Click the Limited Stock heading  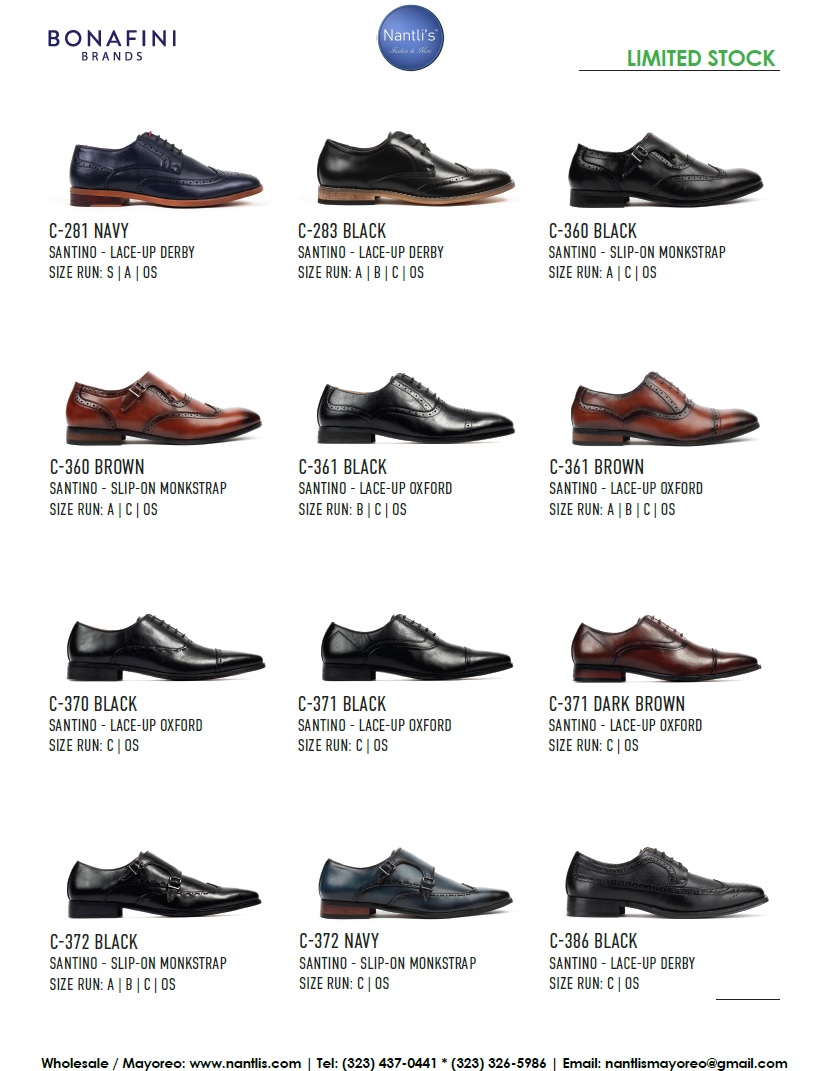(x=701, y=58)
